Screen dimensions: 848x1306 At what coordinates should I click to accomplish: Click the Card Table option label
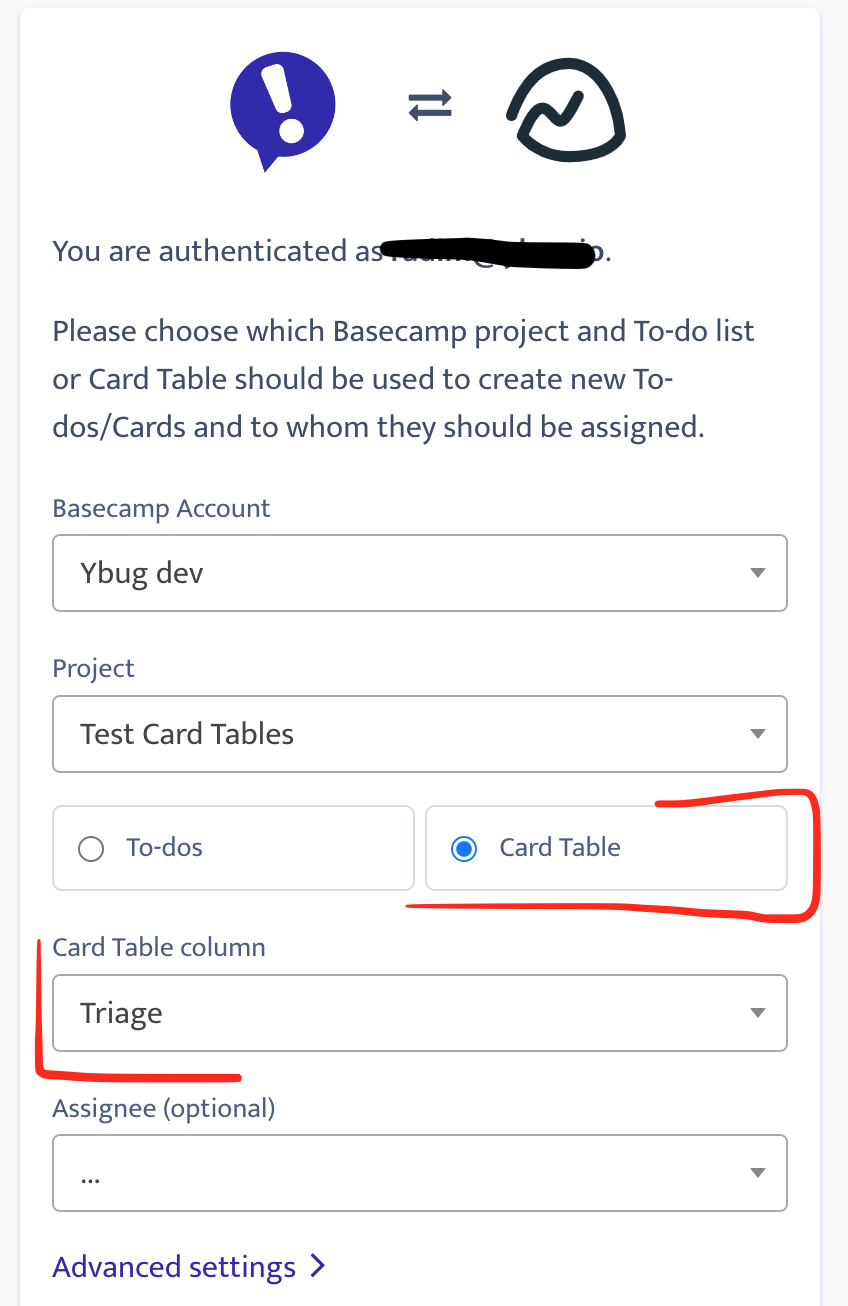coord(560,847)
